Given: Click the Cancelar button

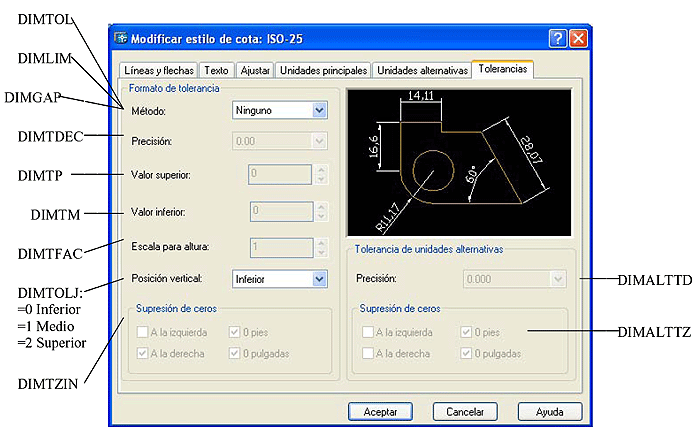Looking at the screenshot, I should 465,411.
